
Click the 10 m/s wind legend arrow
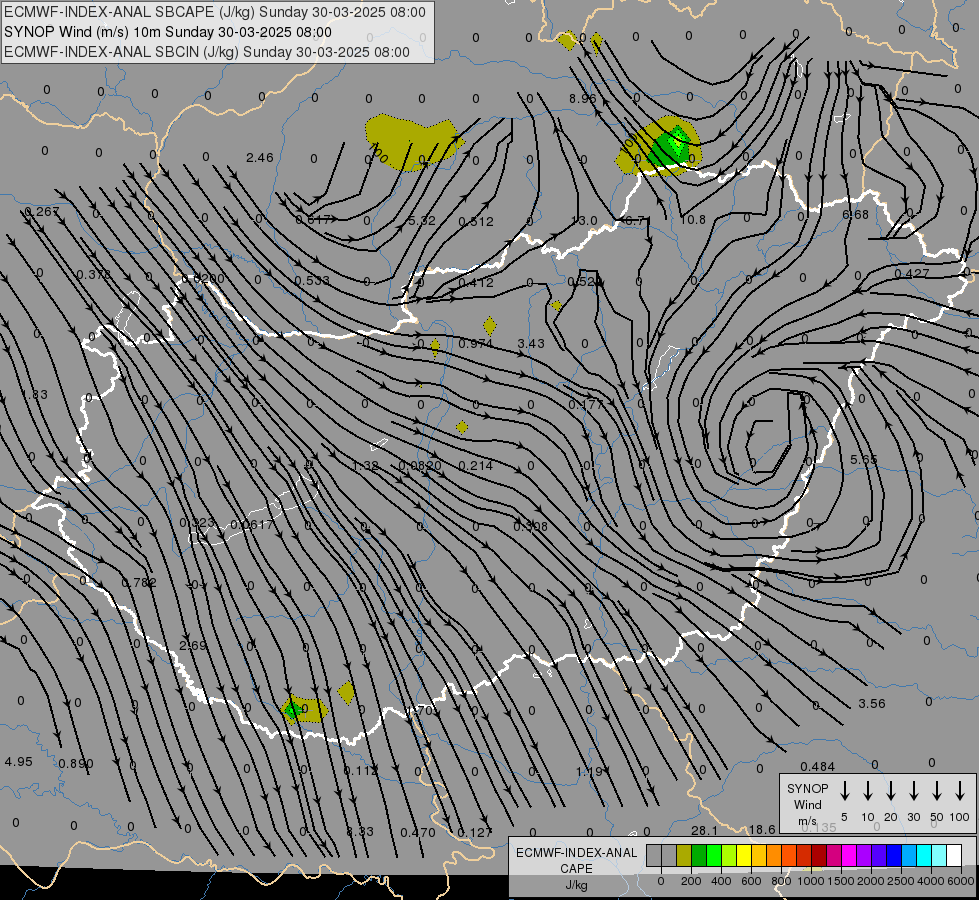(867, 791)
